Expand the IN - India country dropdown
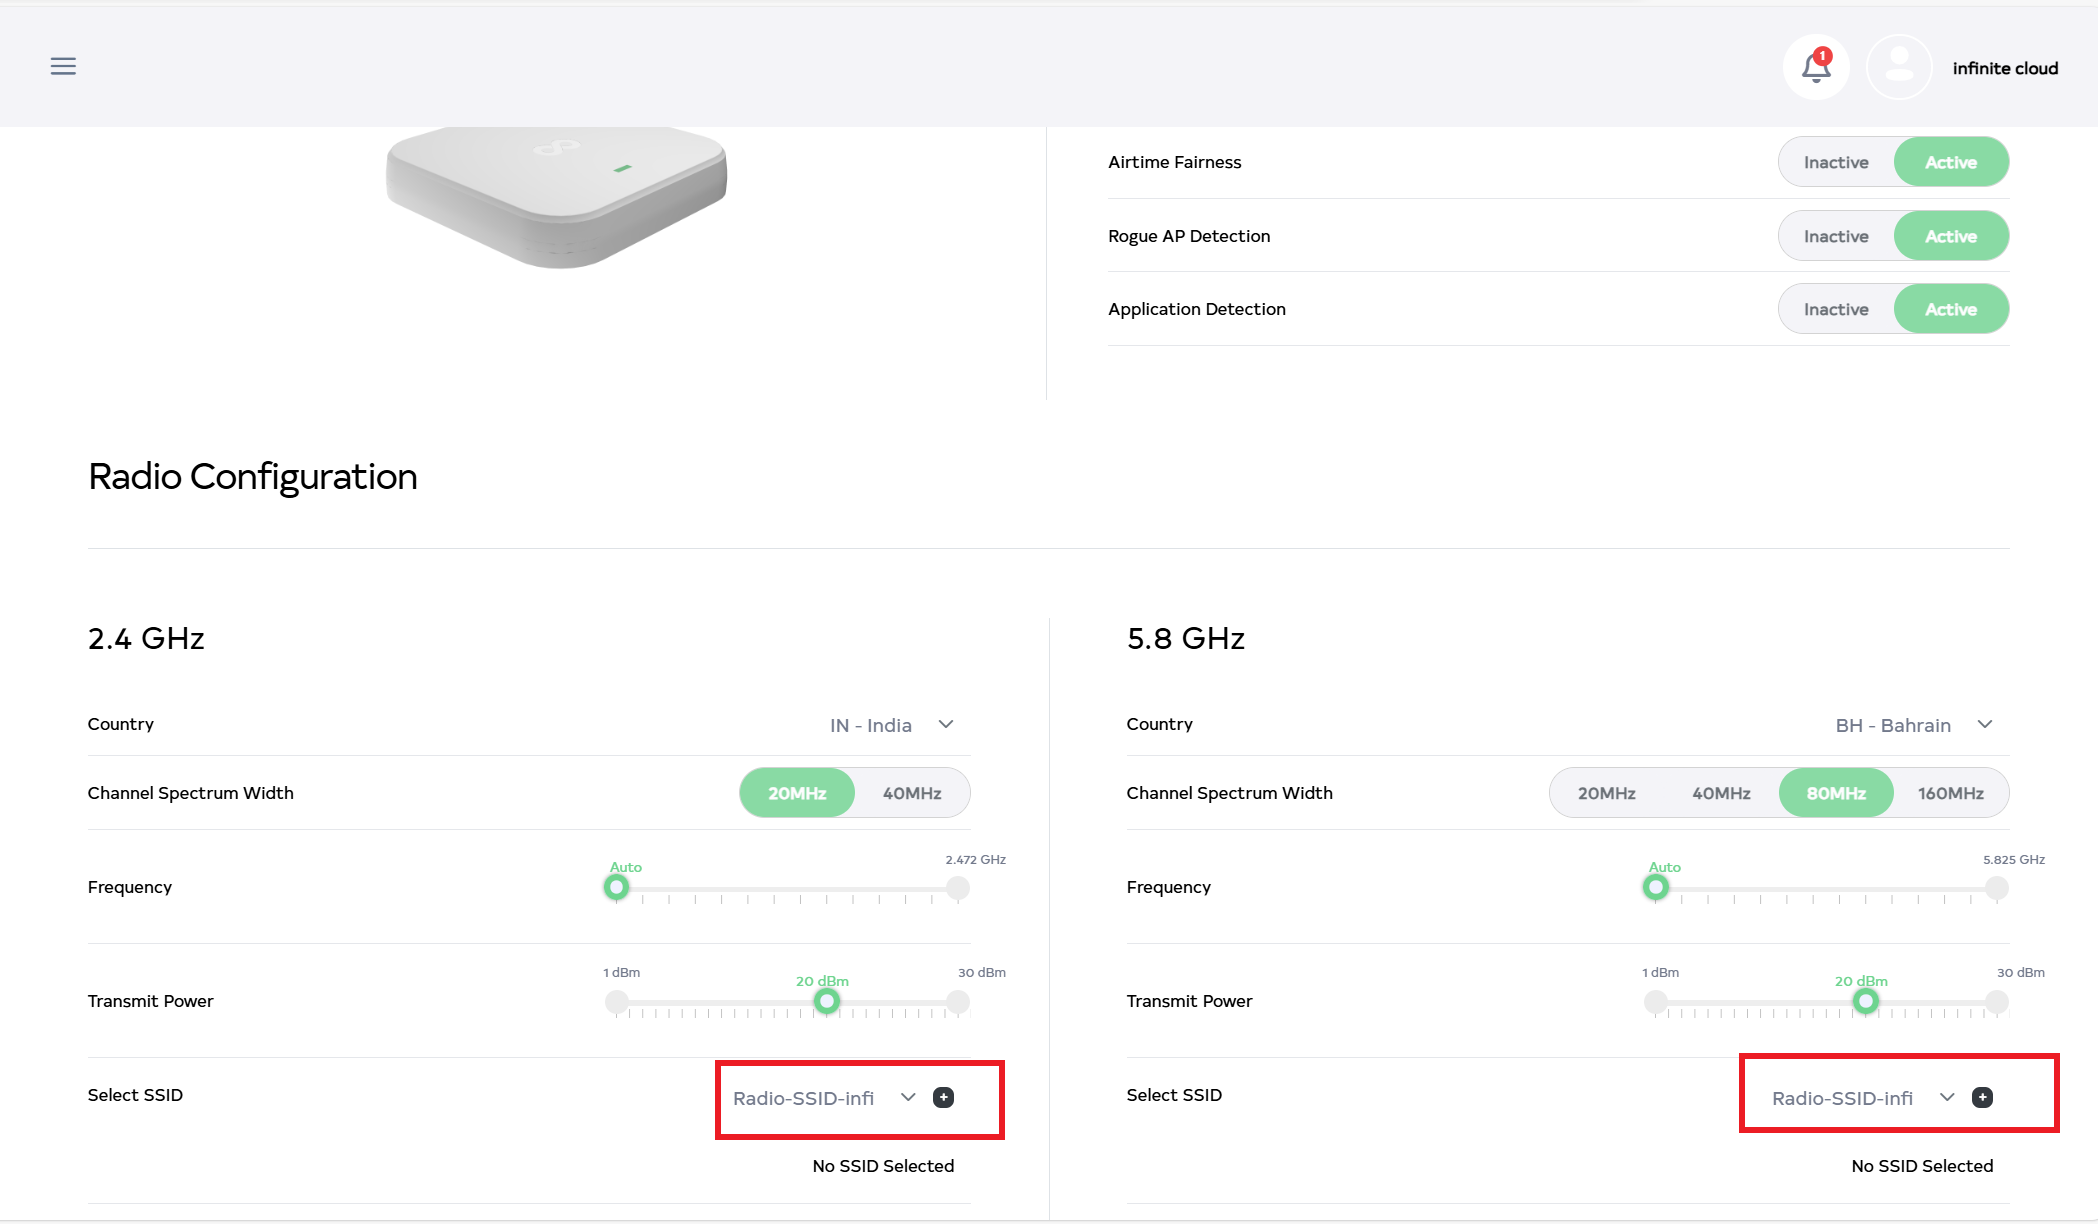 [890, 725]
